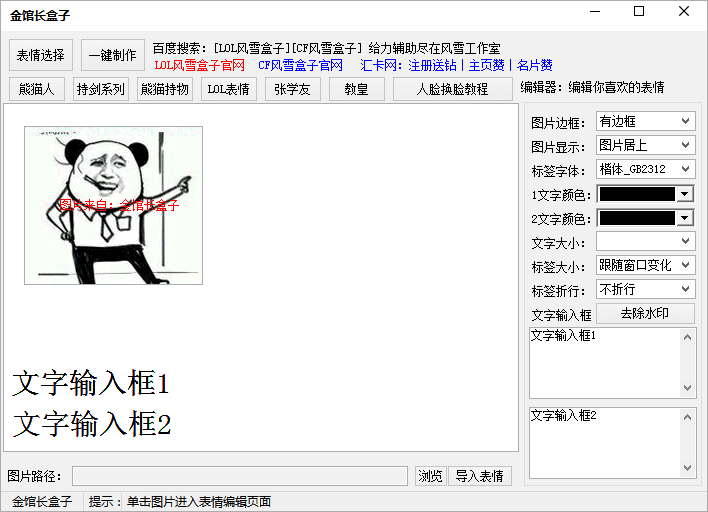Click the 去除水印 button
Screen dimensions: 708x512
coord(645,313)
